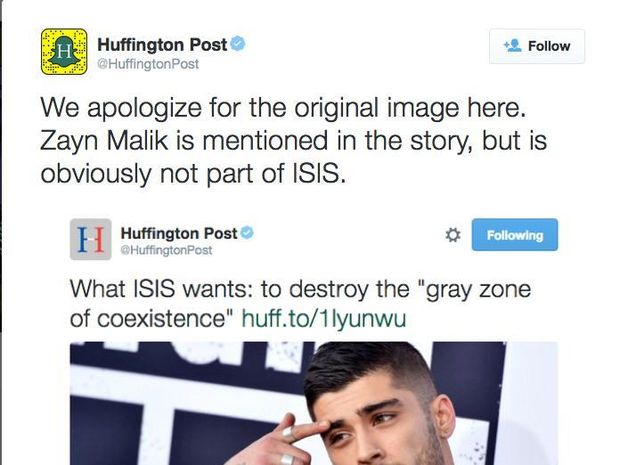Toggle the blue Following button
The height and width of the screenshot is (465, 620).
pyautogui.click(x=514, y=235)
